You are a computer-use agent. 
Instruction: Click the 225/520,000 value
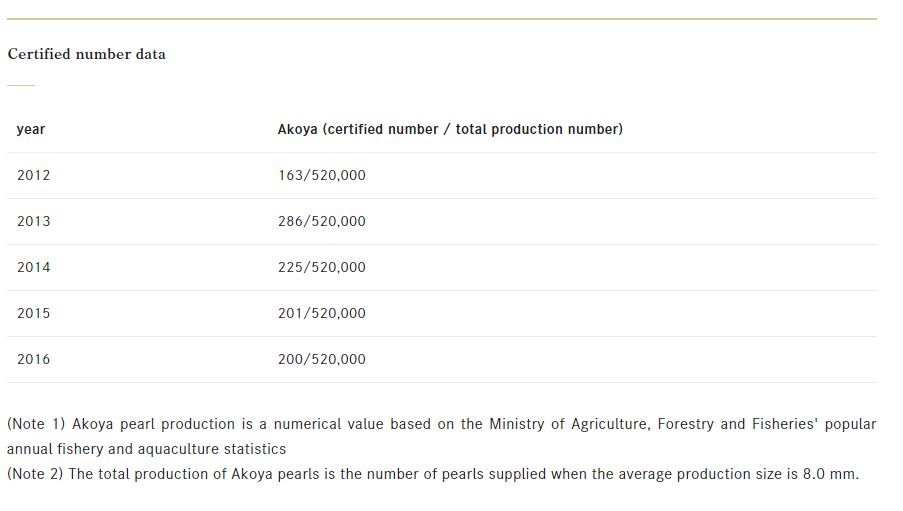321,267
